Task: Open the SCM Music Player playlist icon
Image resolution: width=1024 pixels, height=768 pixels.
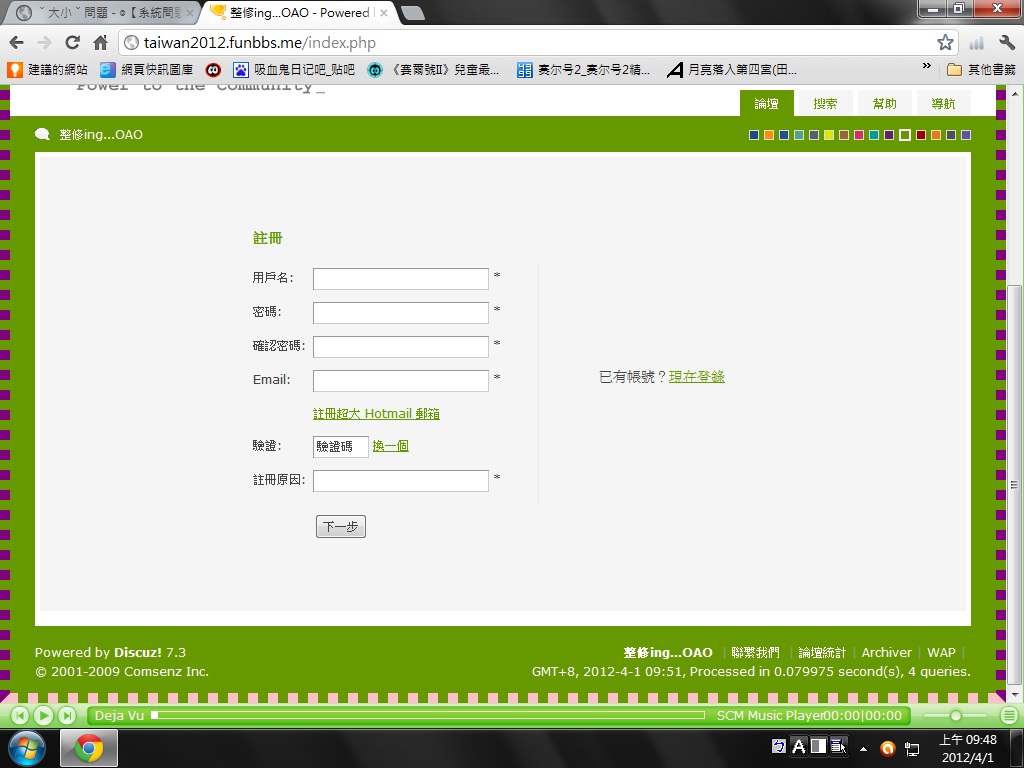Action: (1009, 715)
